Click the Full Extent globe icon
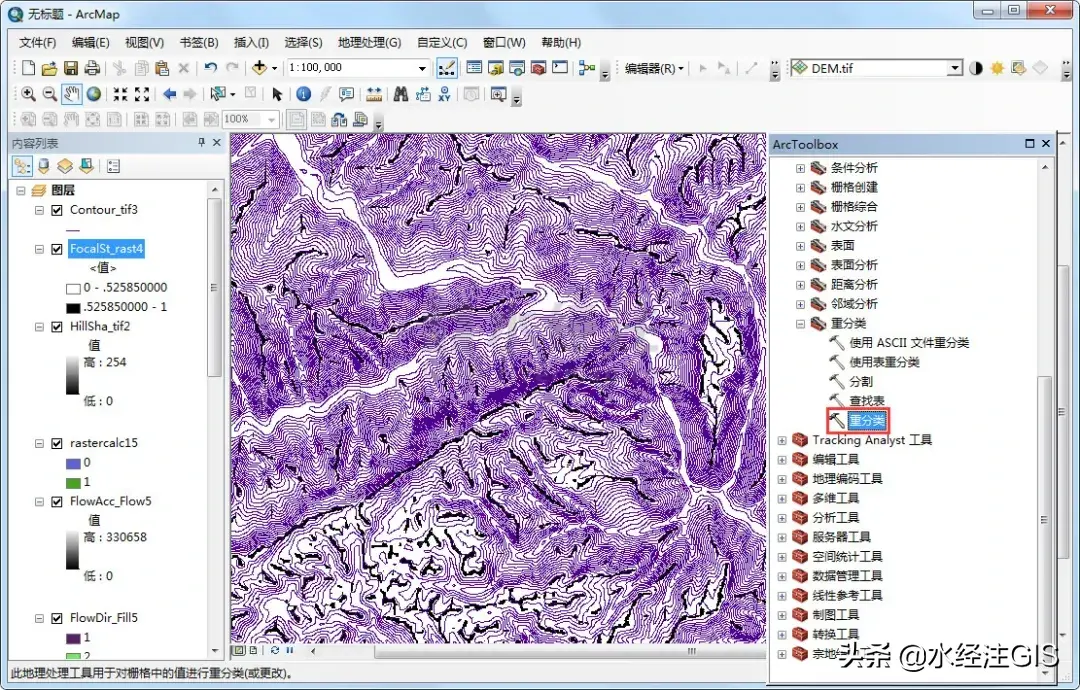This screenshot has width=1080, height=690. (x=93, y=94)
